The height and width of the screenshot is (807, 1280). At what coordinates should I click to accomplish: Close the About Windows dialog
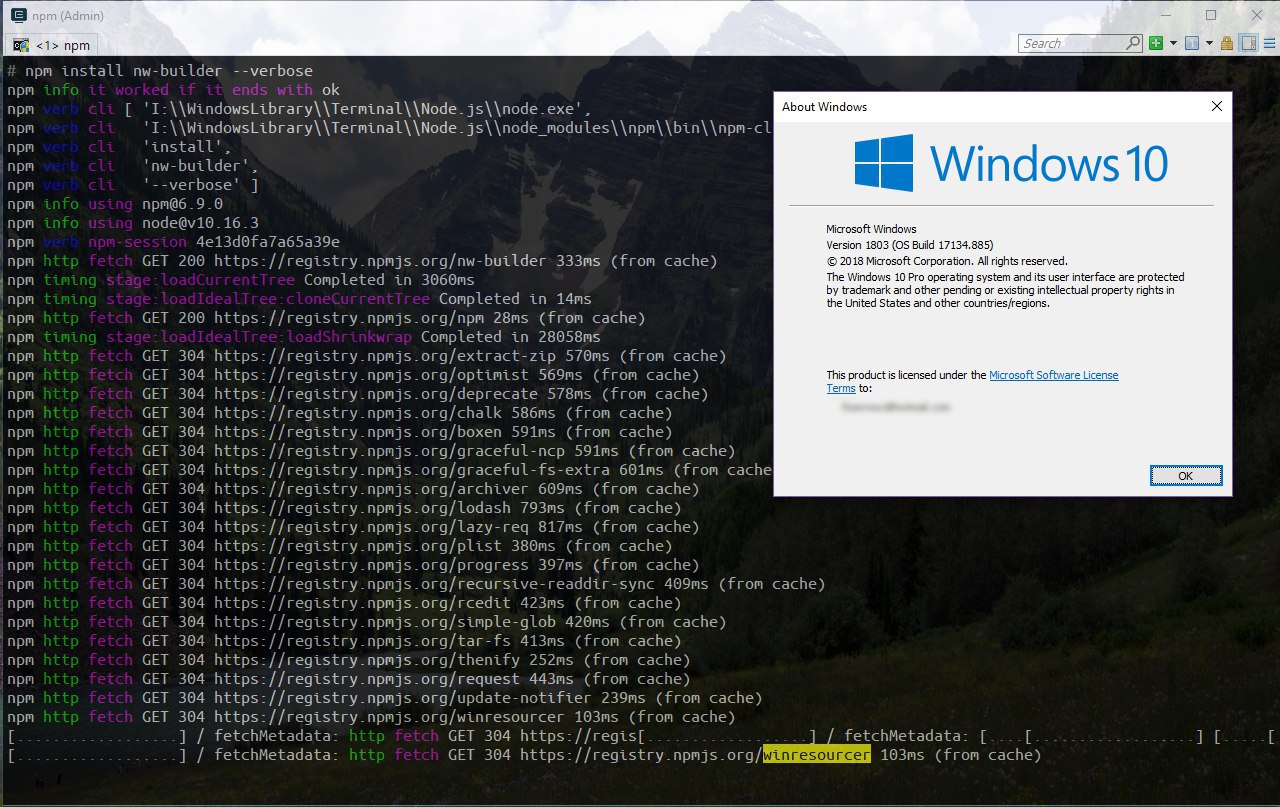click(x=1216, y=106)
